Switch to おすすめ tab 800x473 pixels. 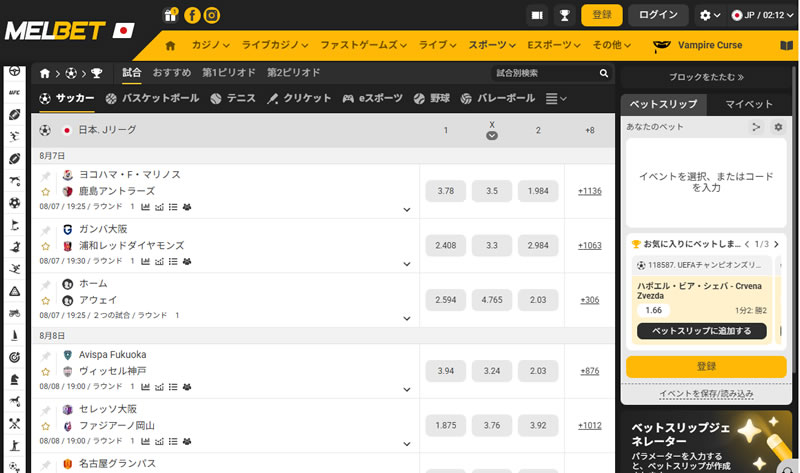(172, 72)
